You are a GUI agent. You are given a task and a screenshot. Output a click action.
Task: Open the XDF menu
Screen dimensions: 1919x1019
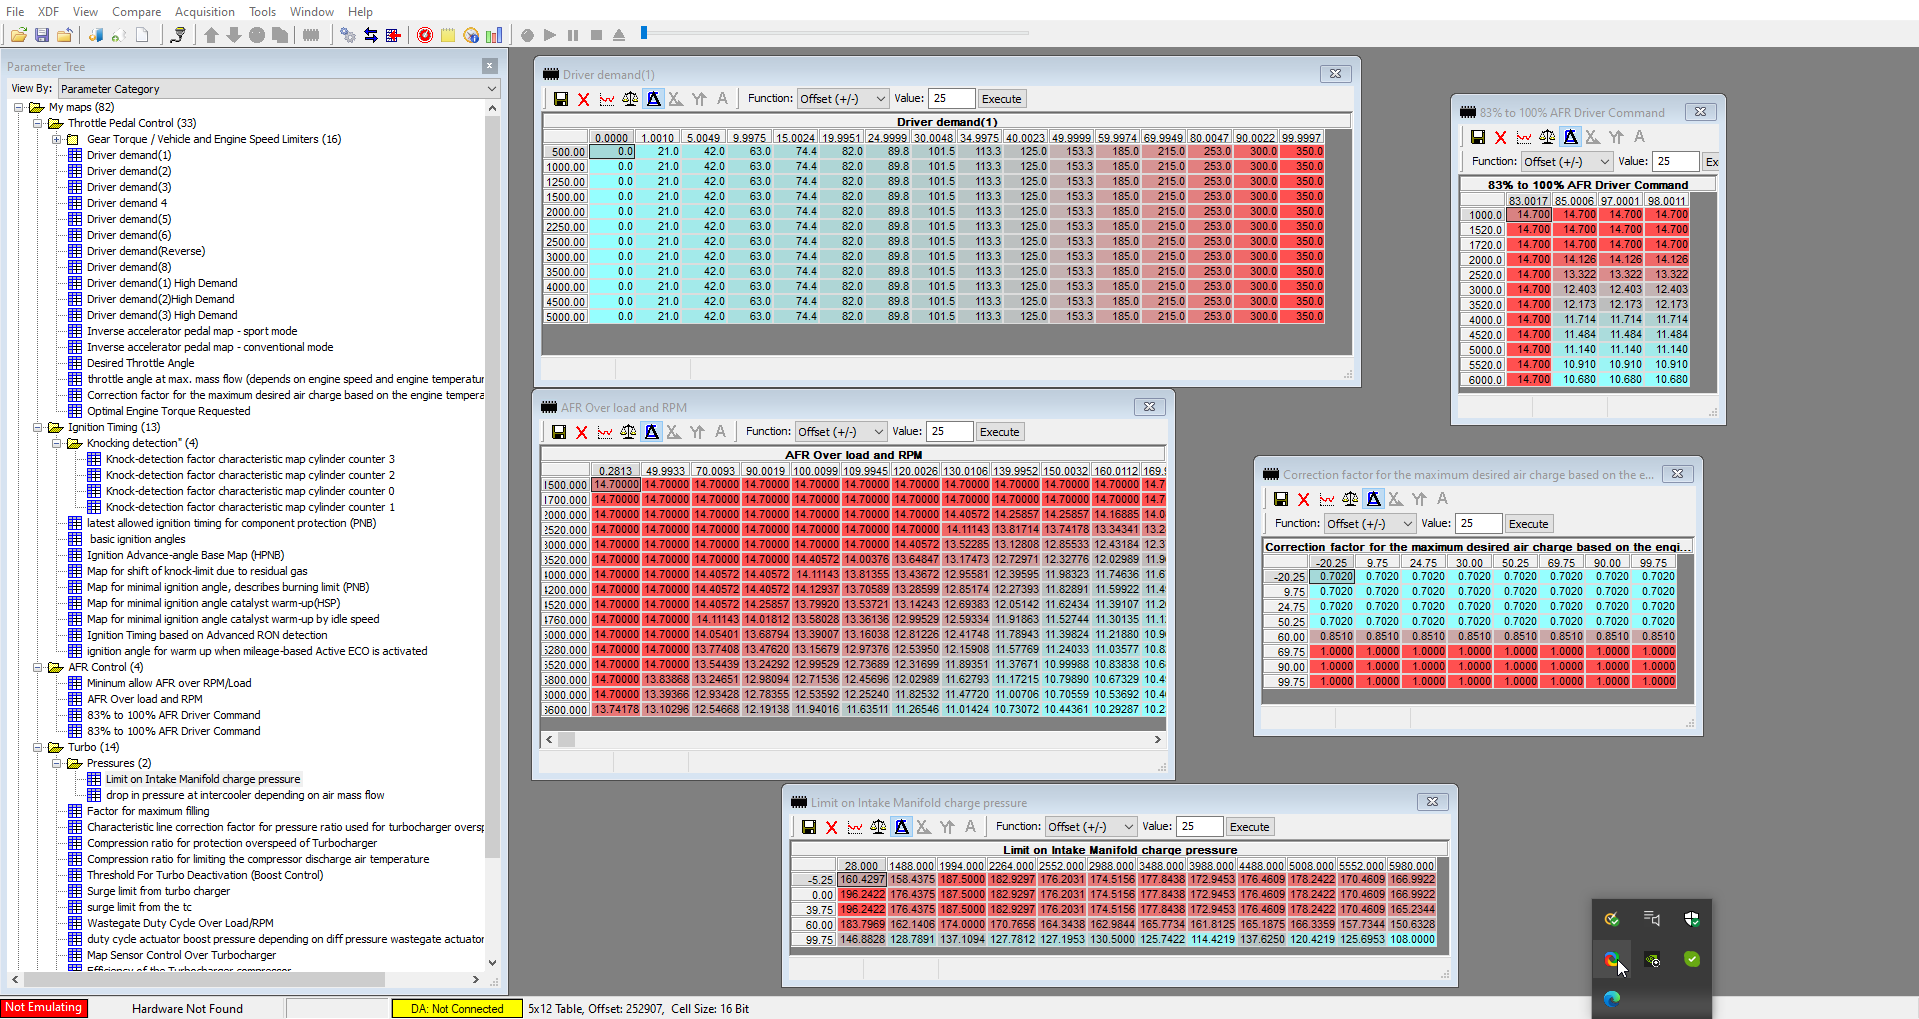coord(48,12)
